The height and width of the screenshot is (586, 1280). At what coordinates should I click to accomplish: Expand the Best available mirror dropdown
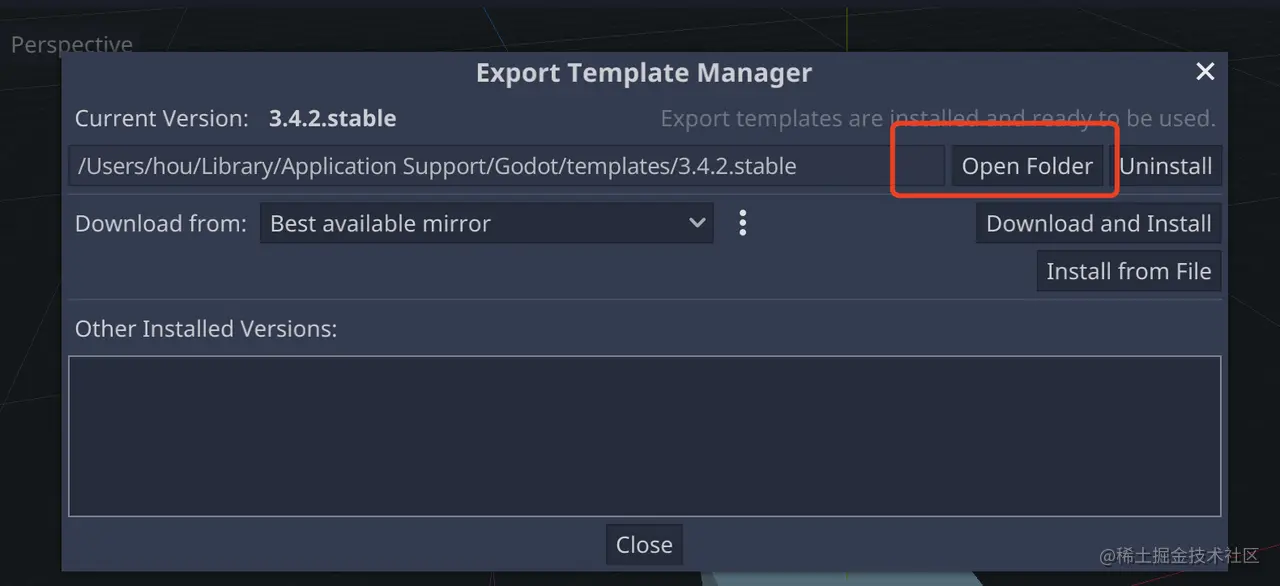tap(487, 223)
